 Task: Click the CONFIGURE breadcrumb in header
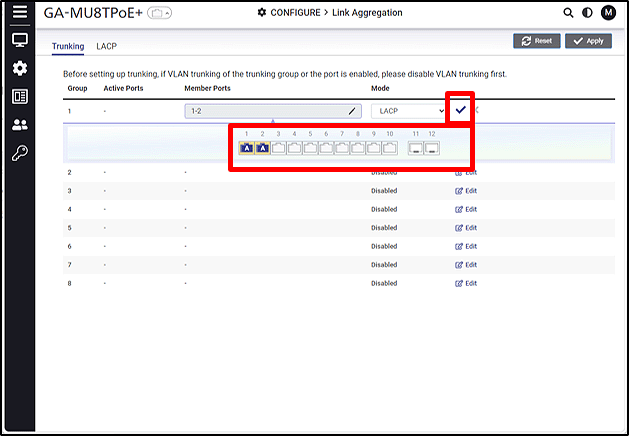click(295, 13)
